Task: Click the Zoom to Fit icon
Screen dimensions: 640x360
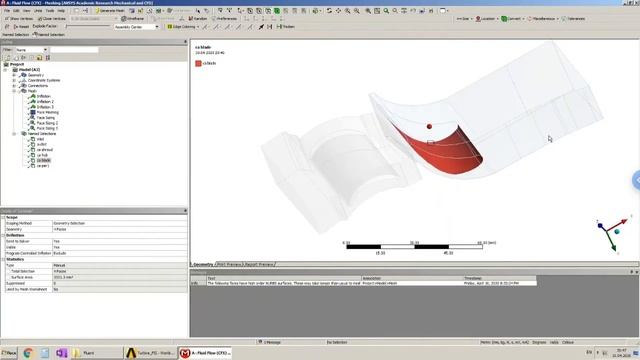Action: click(x=368, y=11)
